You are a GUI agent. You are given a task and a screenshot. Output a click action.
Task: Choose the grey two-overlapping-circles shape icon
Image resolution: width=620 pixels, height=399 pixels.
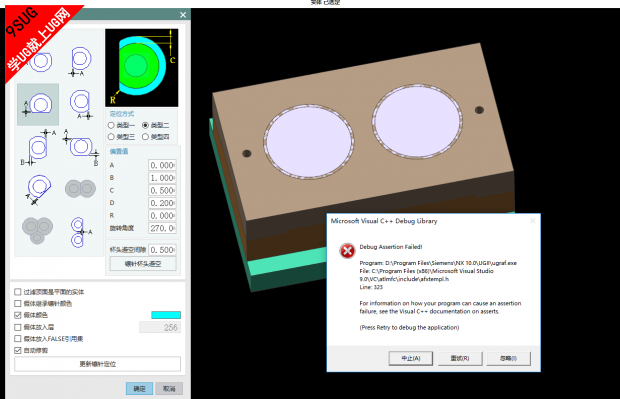point(80,189)
